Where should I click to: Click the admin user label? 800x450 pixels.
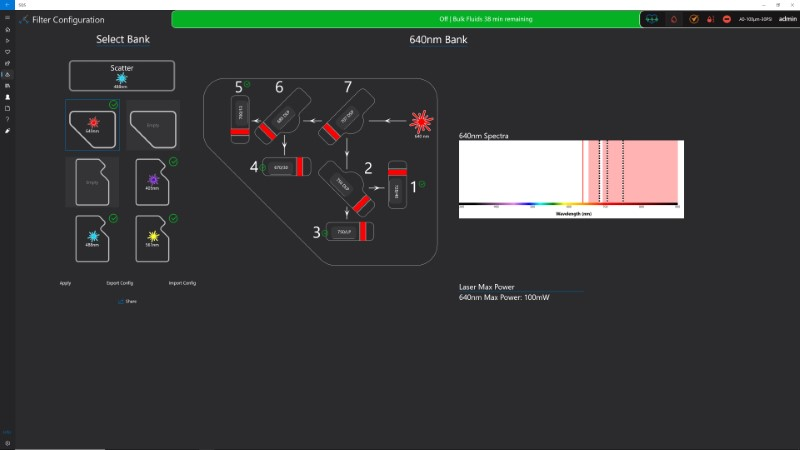coord(787,19)
